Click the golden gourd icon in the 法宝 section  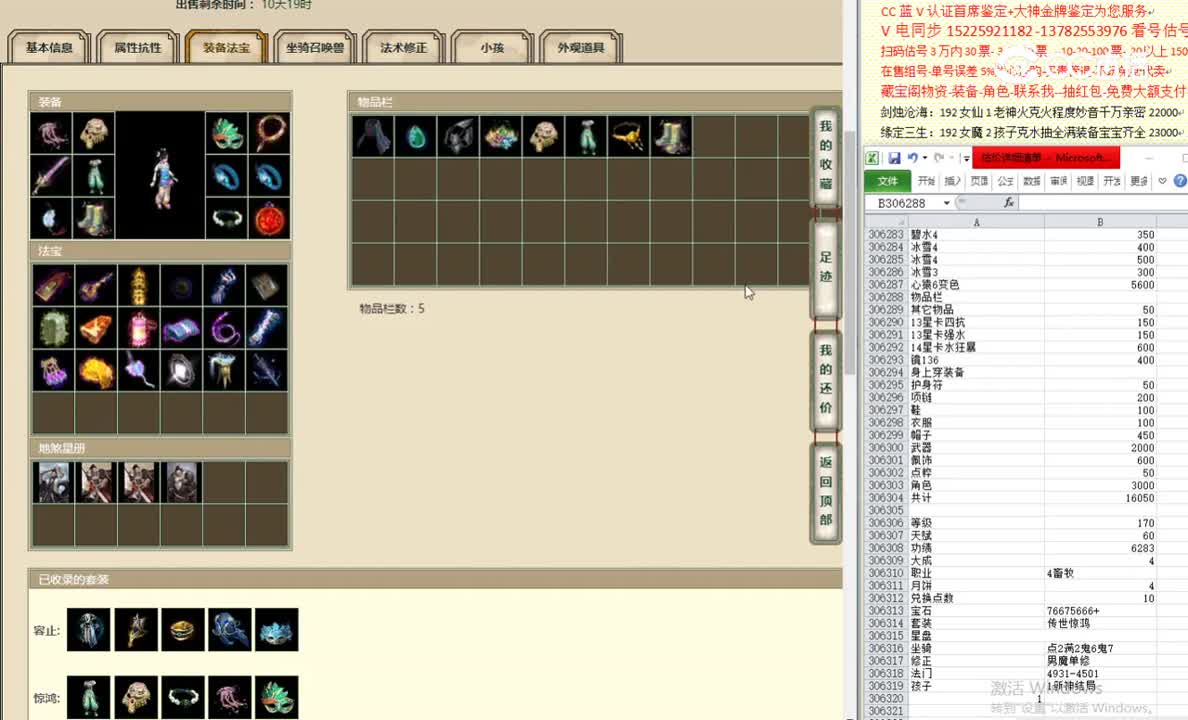coord(98,371)
